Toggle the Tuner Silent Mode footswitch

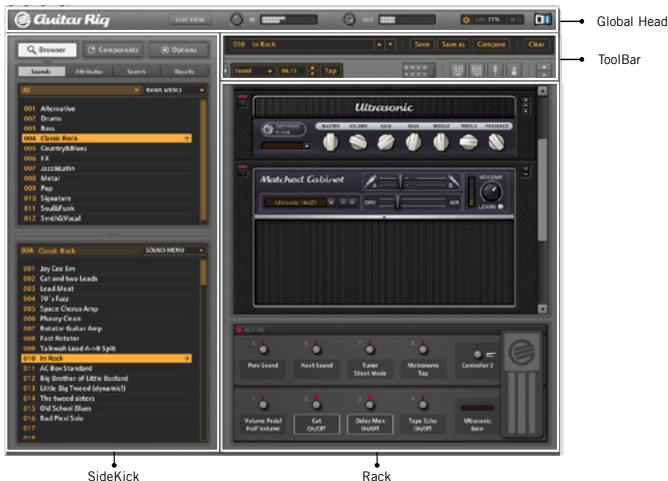tap(370, 350)
